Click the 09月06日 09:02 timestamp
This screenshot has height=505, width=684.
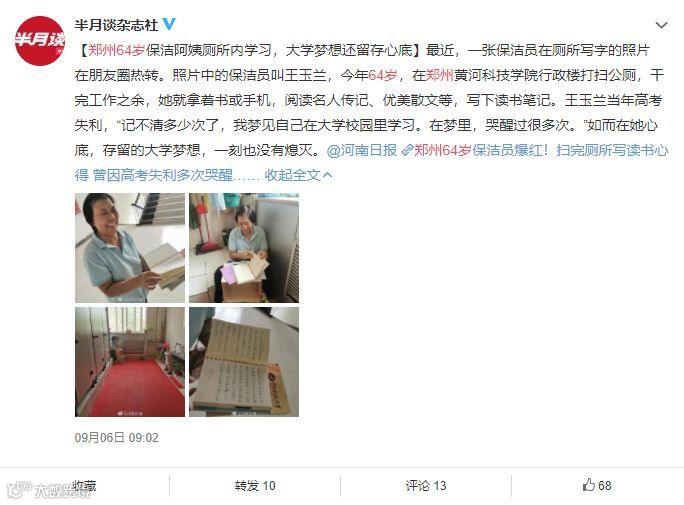116,437
